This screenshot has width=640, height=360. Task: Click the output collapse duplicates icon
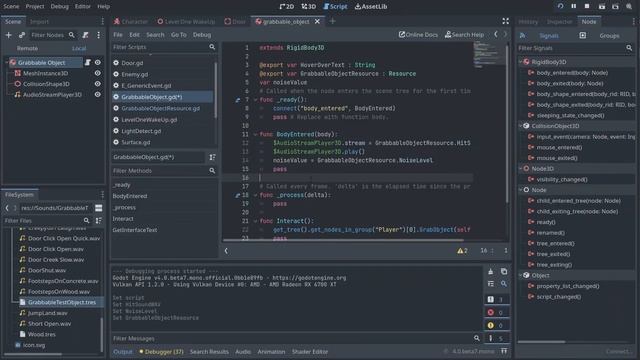point(491,284)
